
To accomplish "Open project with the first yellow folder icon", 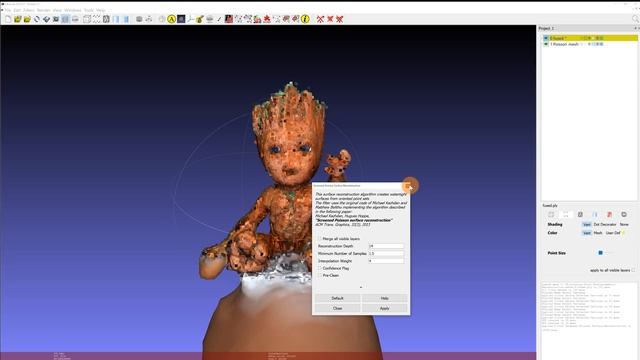I will (x=18, y=19).
